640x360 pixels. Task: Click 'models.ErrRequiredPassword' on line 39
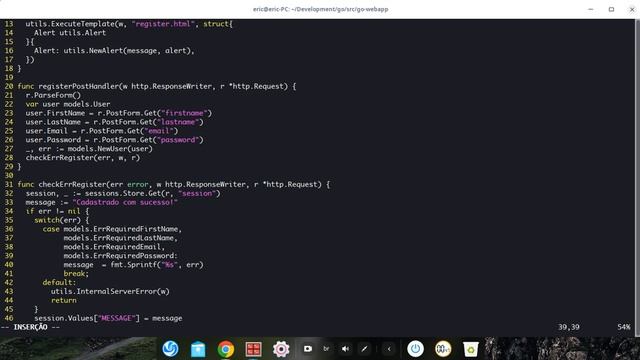click(x=119, y=256)
